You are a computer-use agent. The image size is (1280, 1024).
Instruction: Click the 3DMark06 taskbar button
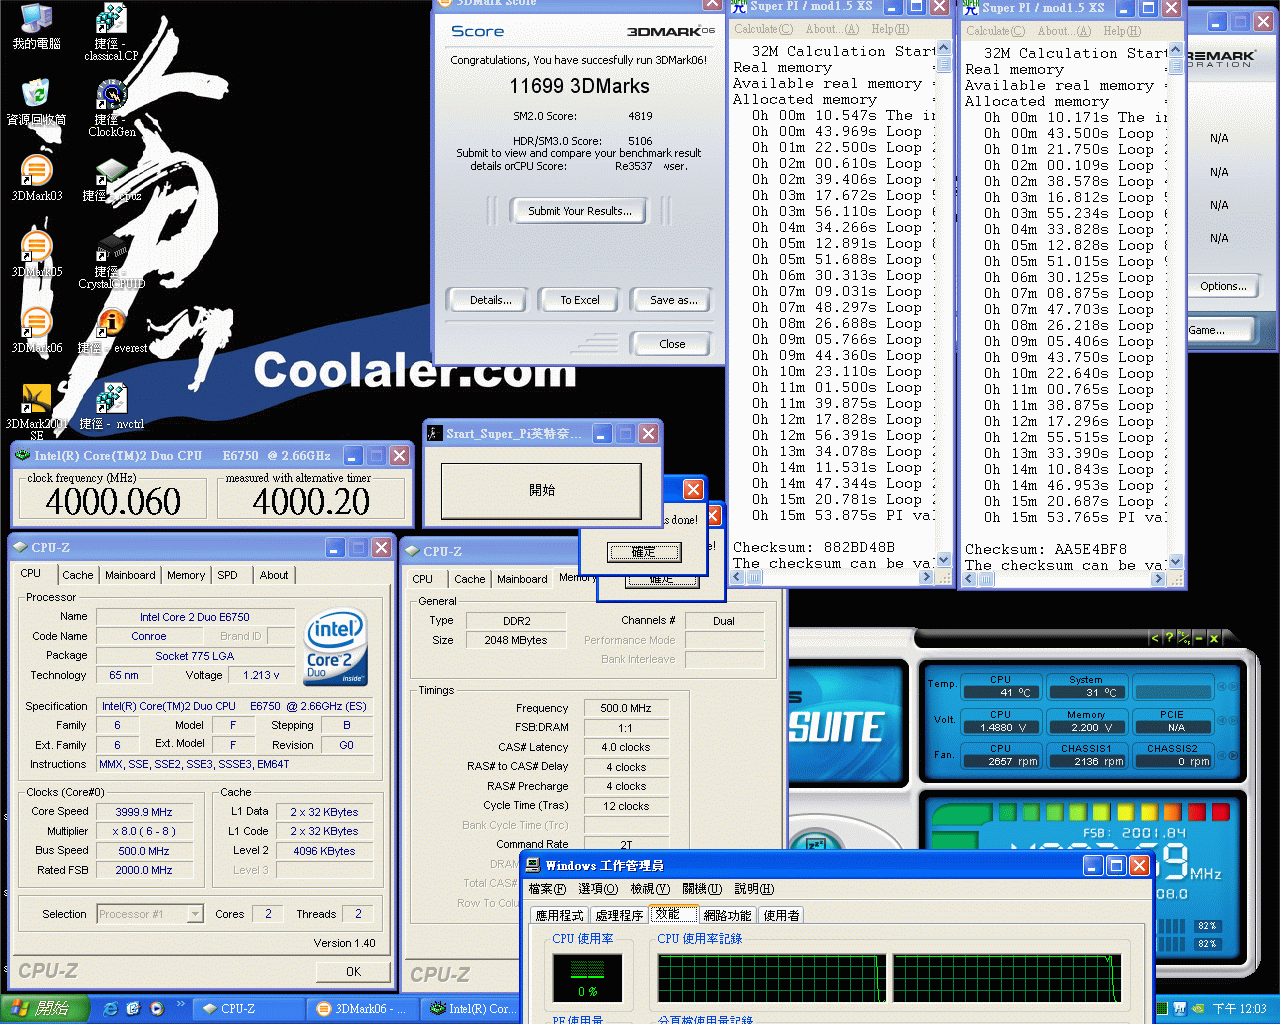[x=362, y=1009]
